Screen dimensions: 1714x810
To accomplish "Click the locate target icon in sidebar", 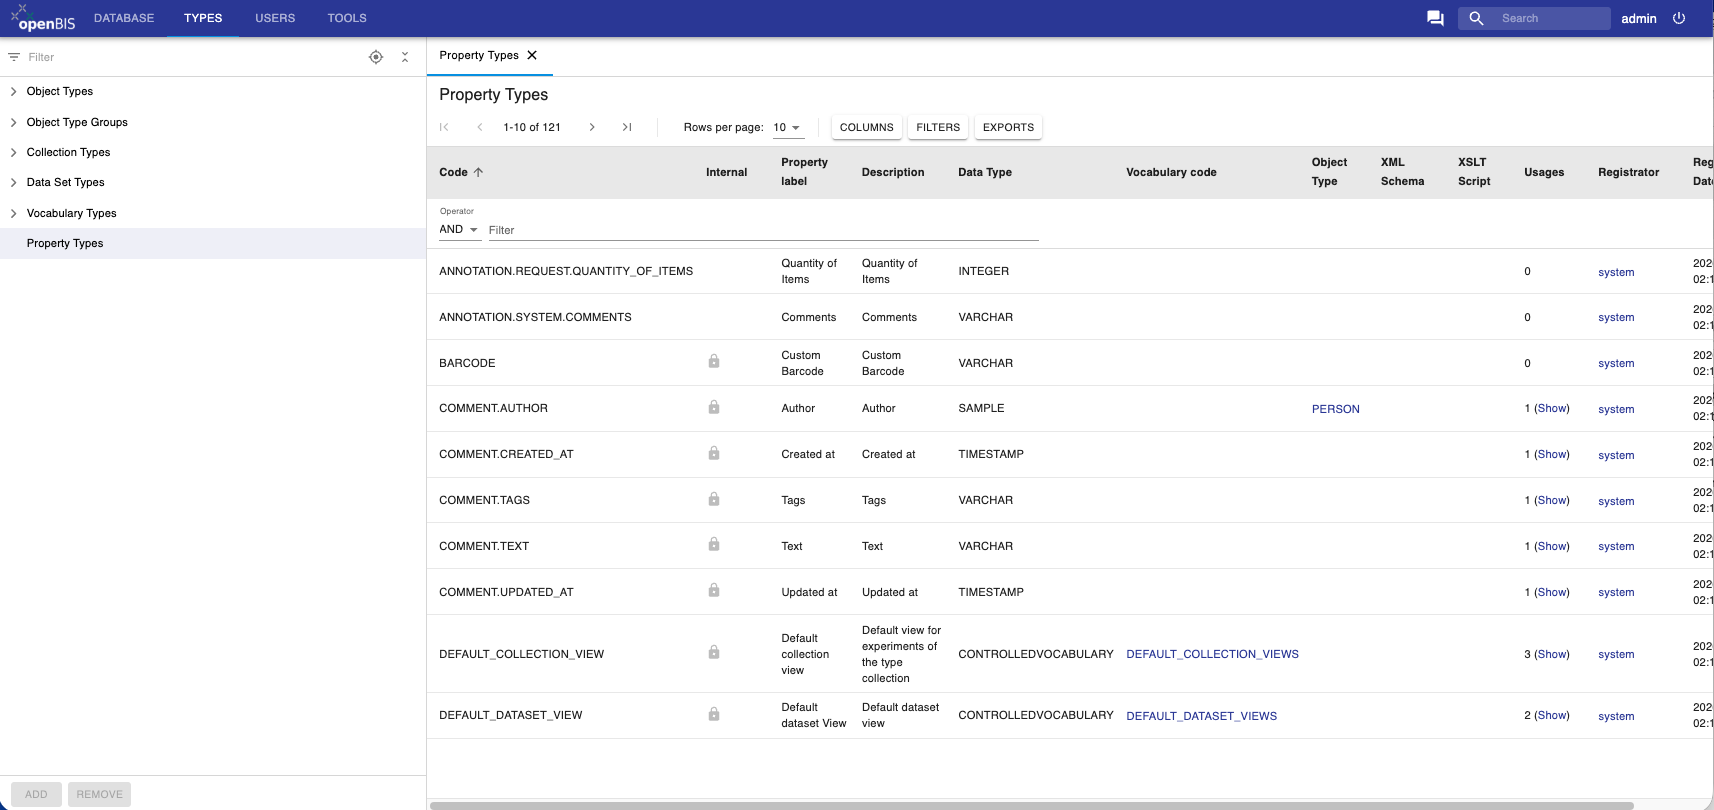I will 376,57.
